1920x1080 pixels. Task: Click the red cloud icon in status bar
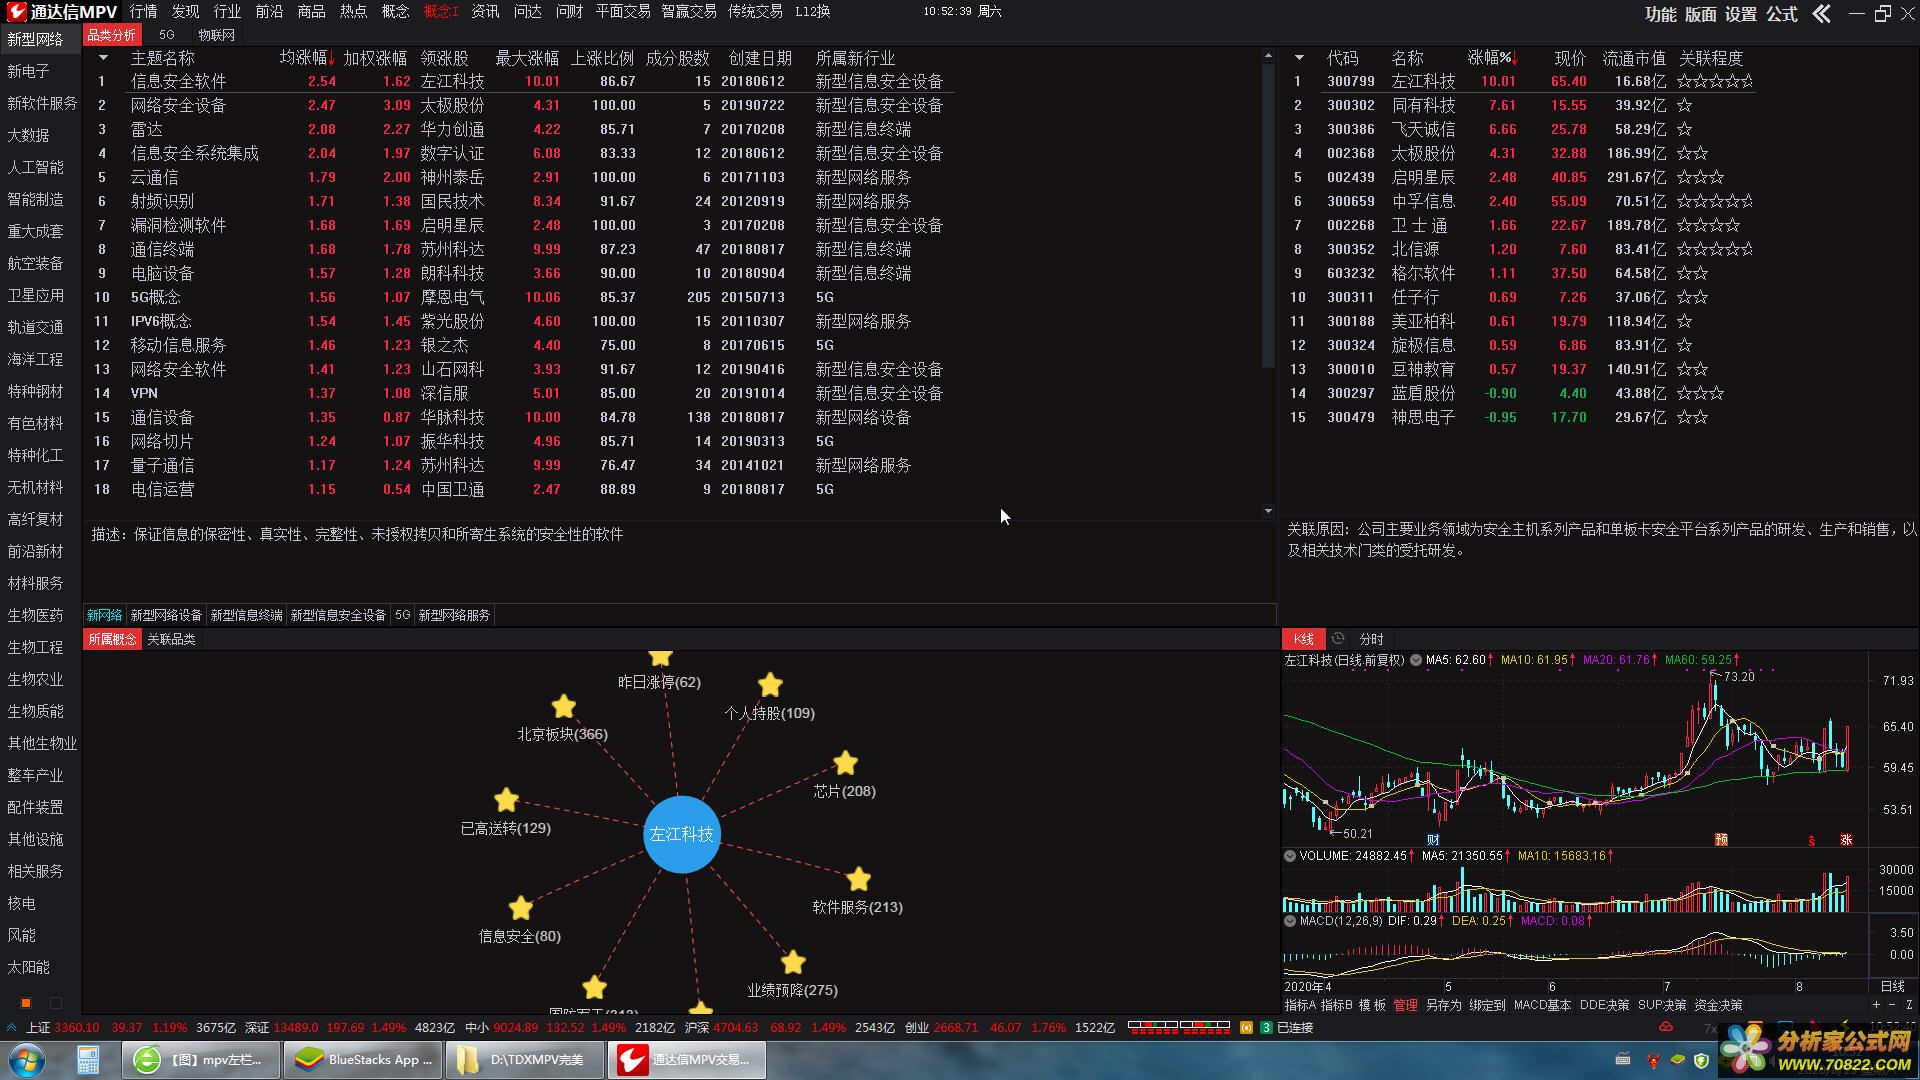(x=1666, y=1027)
